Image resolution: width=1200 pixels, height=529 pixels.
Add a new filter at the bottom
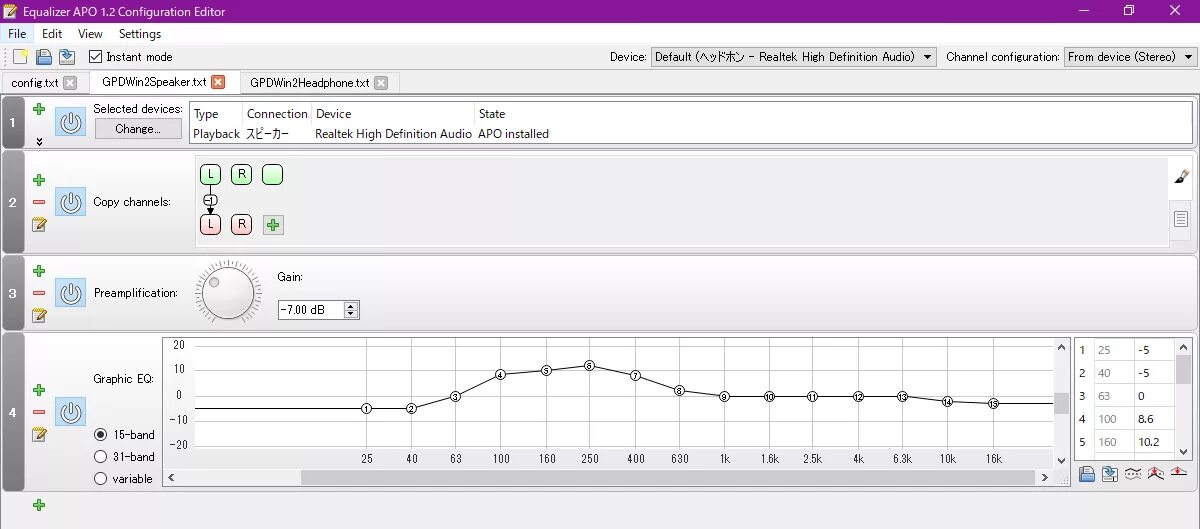pos(39,505)
